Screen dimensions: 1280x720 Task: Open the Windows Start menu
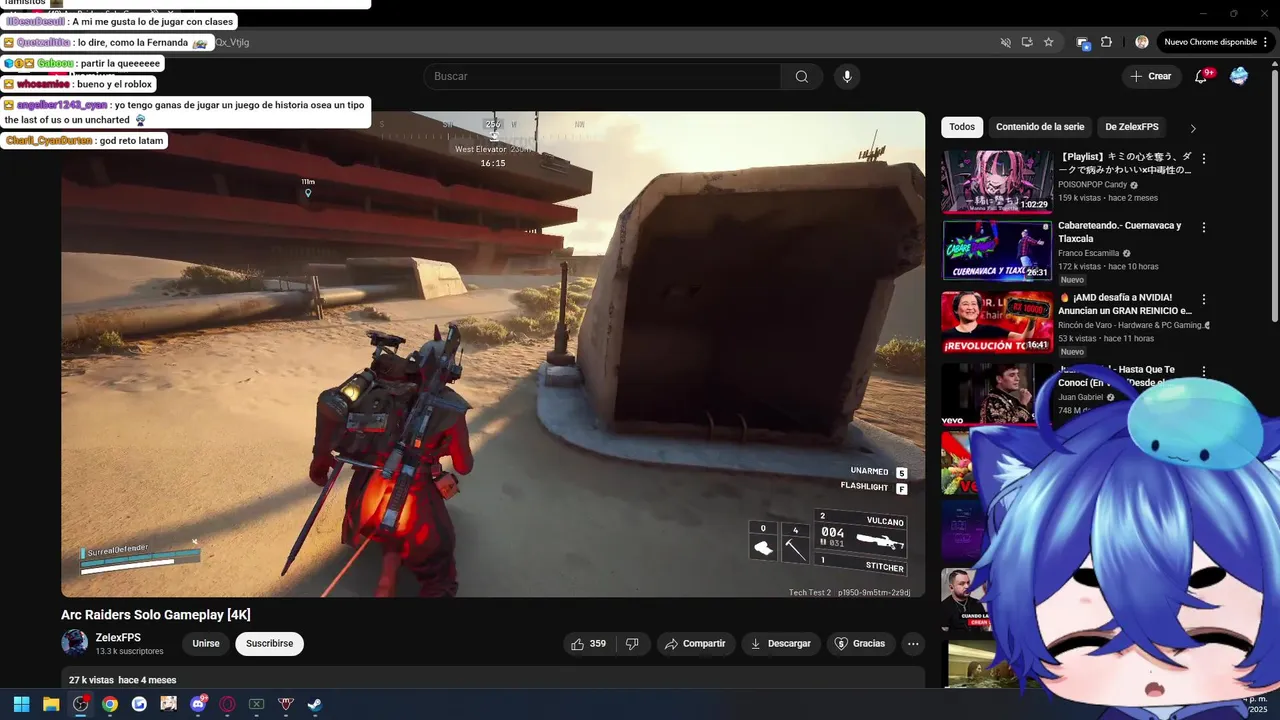21,704
